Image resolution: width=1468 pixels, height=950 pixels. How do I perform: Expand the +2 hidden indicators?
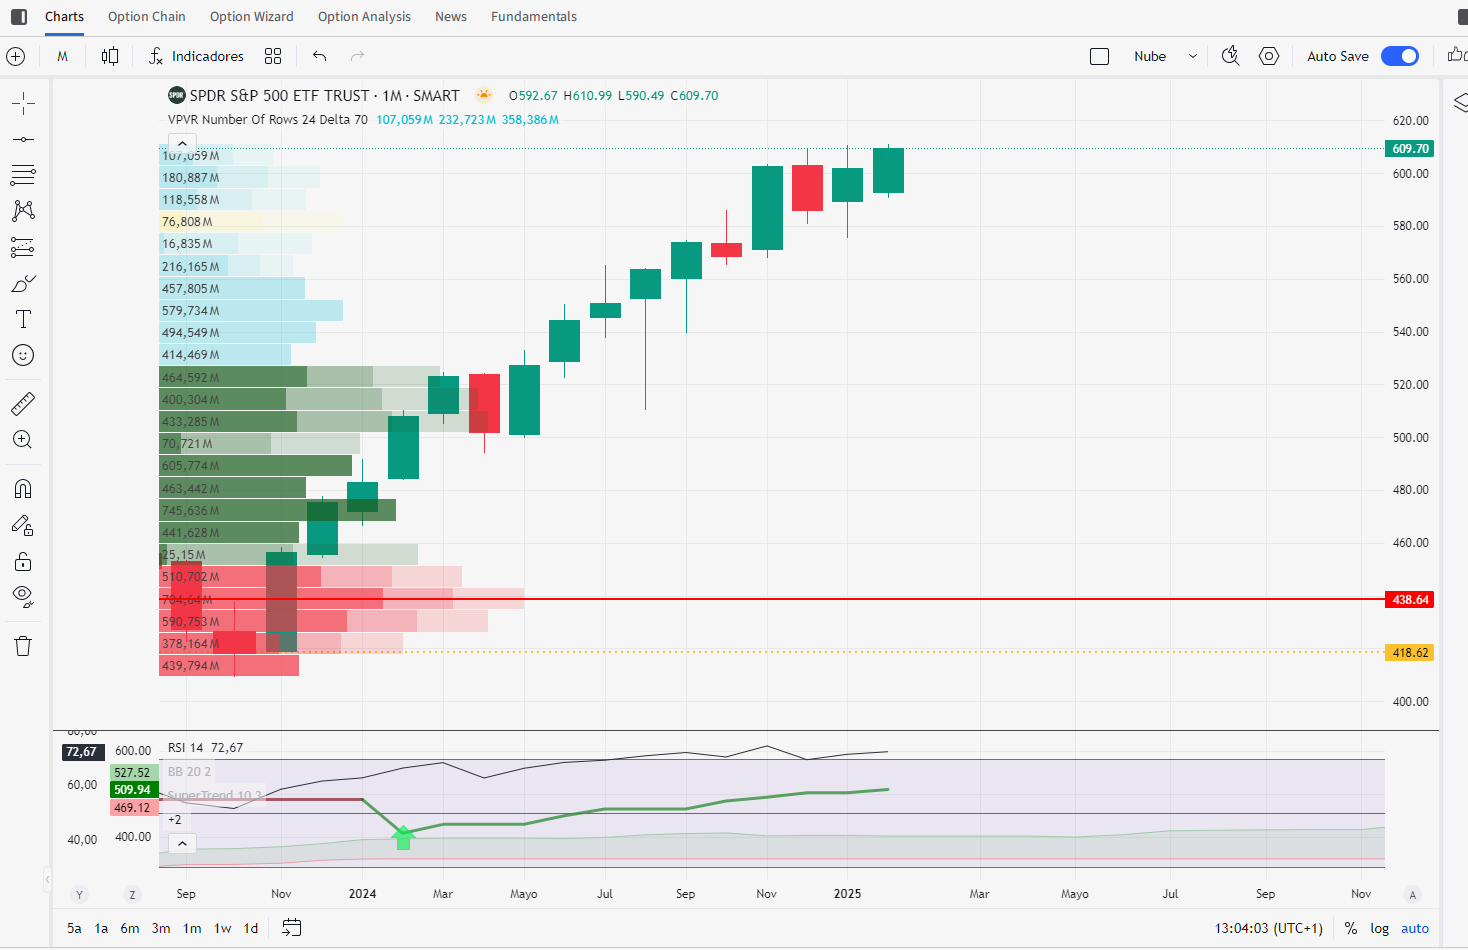[x=175, y=820]
